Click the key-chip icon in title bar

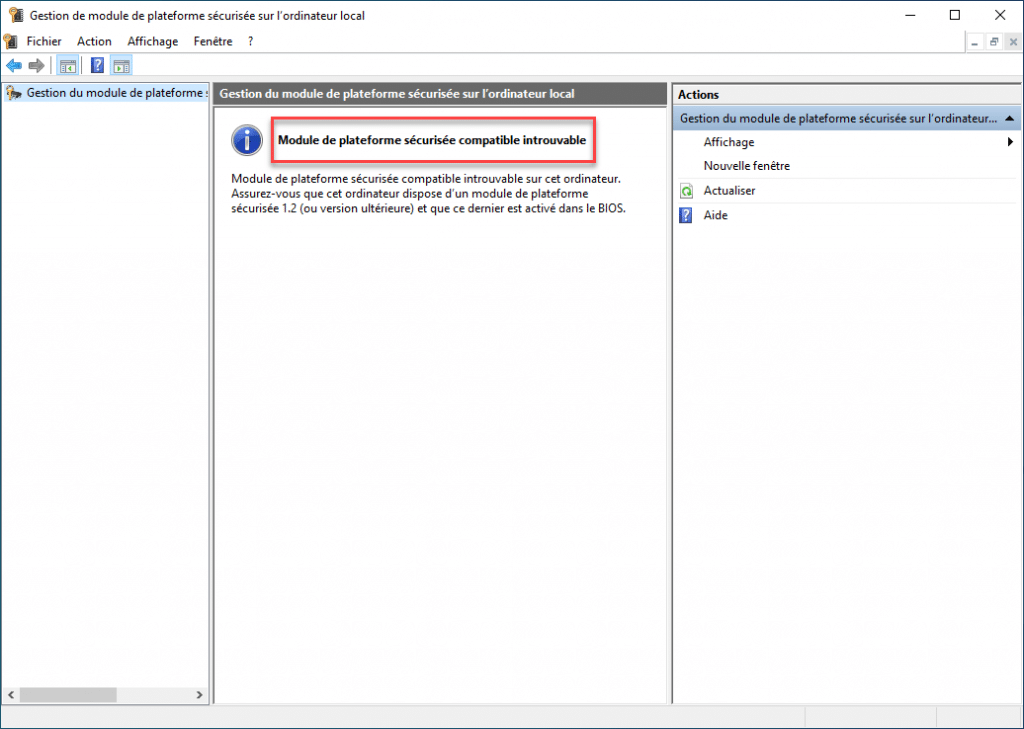[x=15, y=15]
